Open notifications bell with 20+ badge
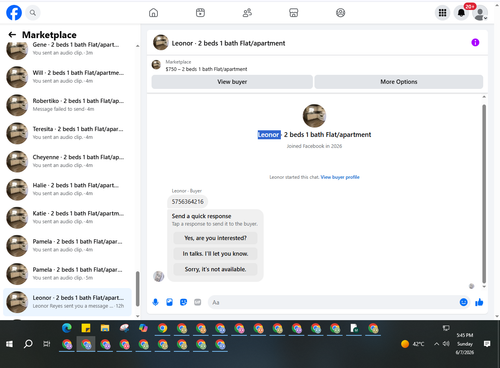 [461, 13]
